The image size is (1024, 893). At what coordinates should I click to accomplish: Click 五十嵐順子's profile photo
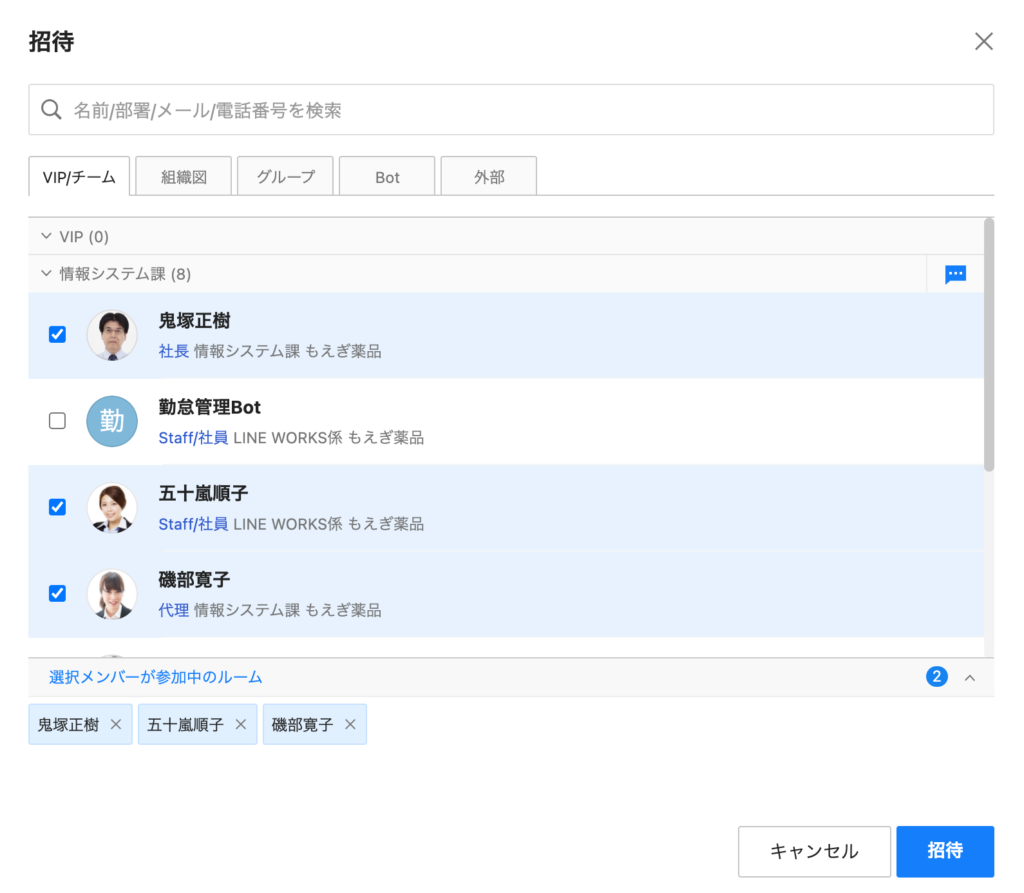[x=112, y=508]
